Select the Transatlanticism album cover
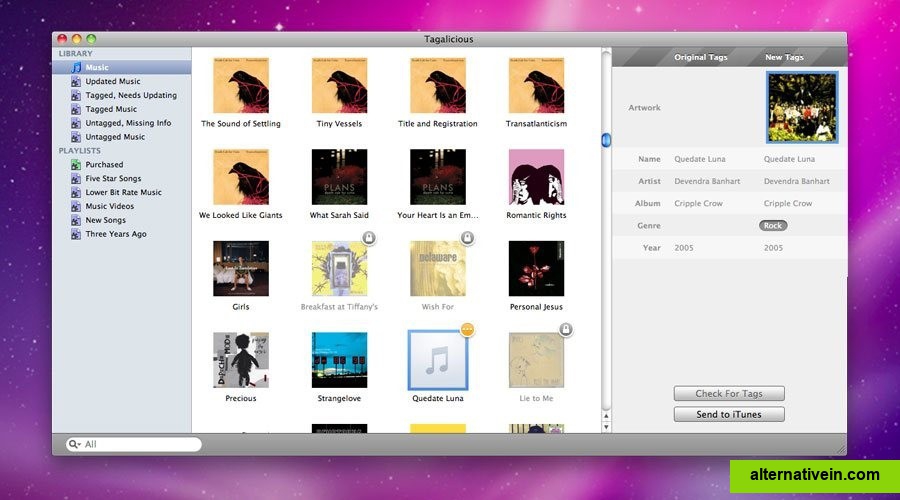The width and height of the screenshot is (900, 500). coord(536,86)
